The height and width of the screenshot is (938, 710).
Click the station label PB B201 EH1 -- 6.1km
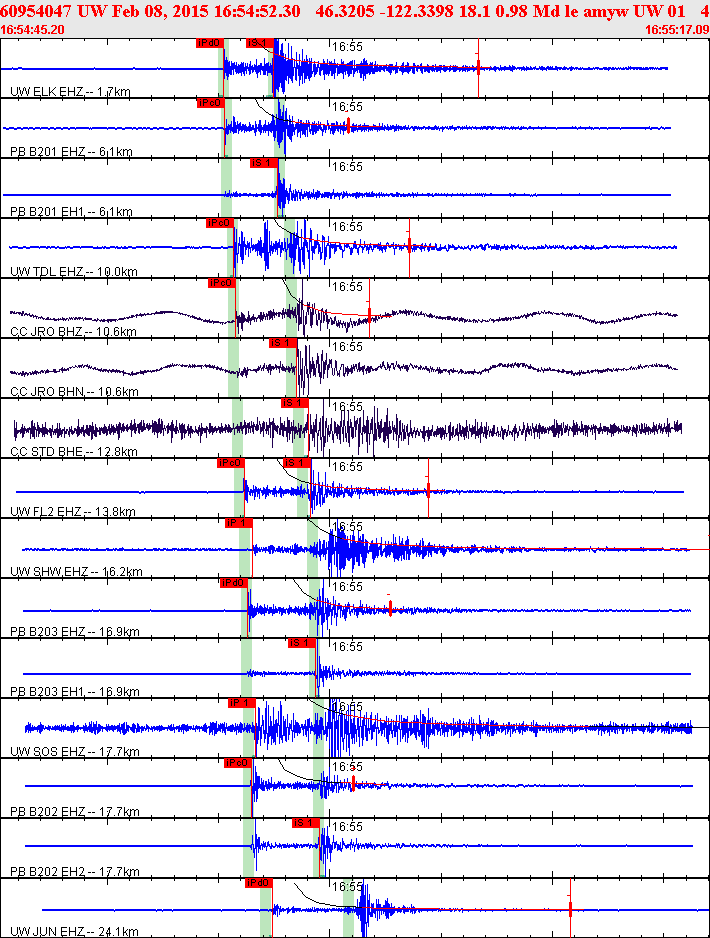click(72, 211)
